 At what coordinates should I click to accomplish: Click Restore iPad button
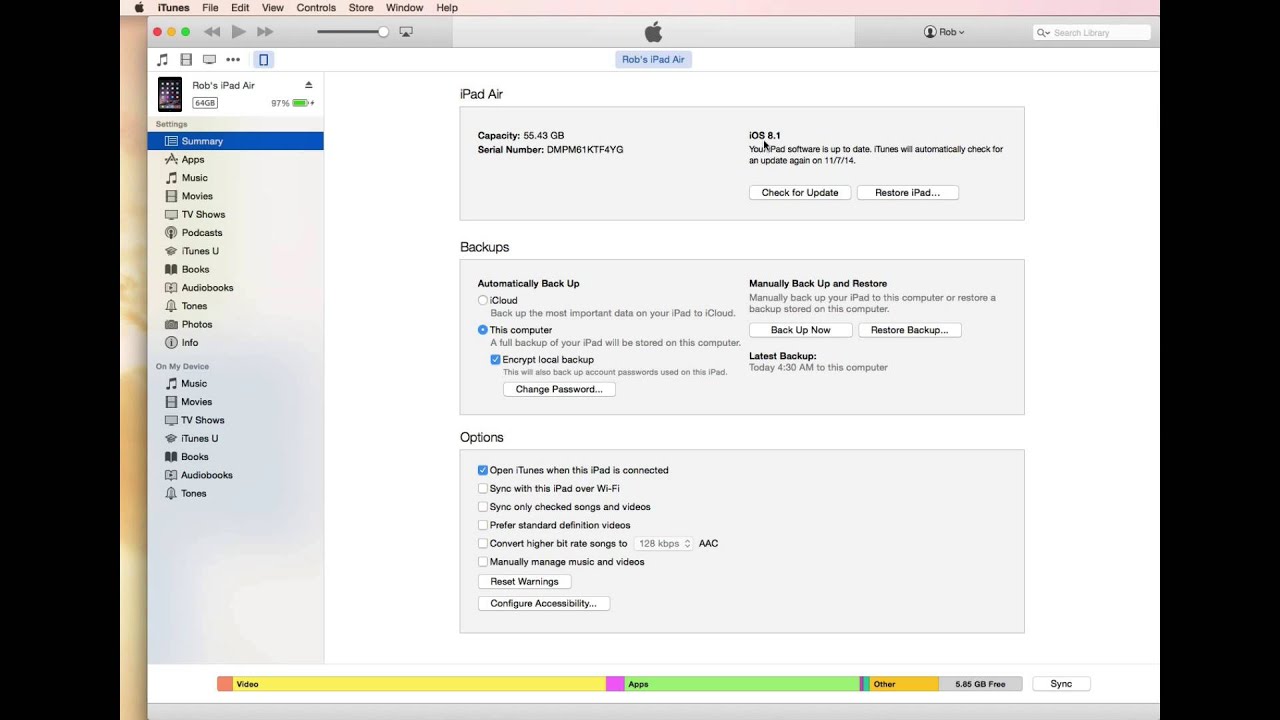(x=908, y=193)
